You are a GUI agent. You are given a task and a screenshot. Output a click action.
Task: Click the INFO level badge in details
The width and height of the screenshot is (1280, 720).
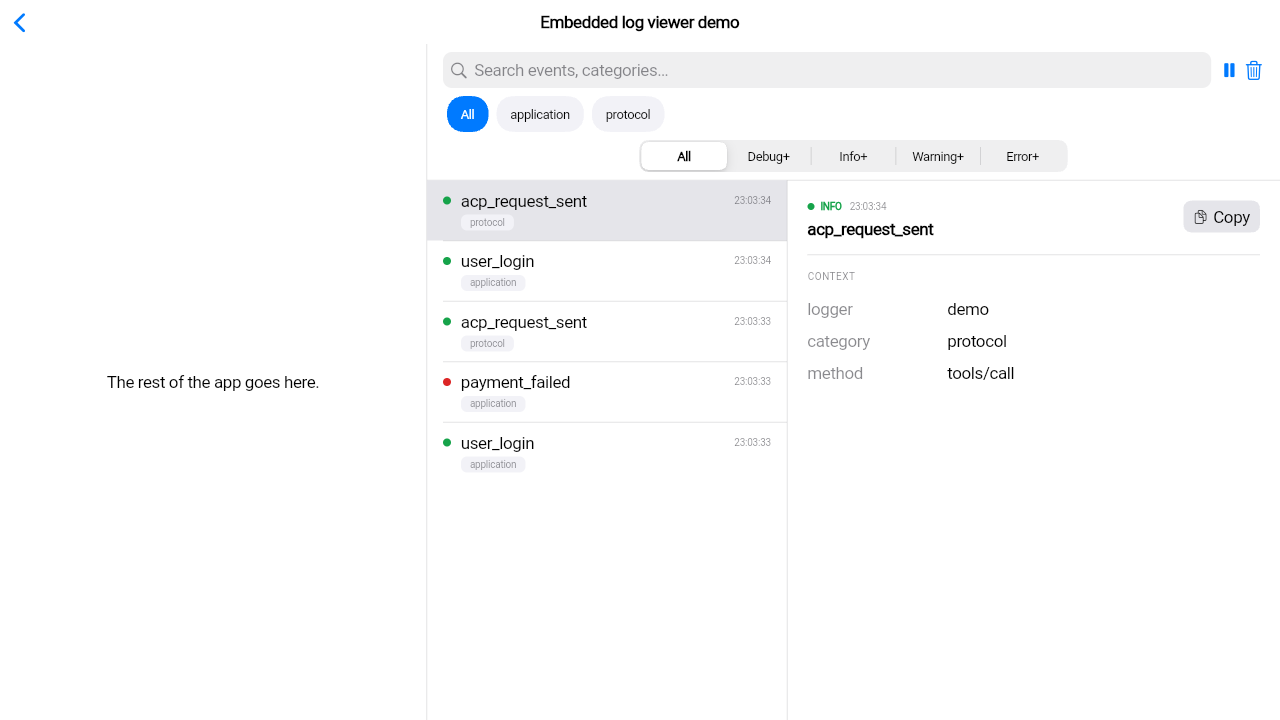825,206
